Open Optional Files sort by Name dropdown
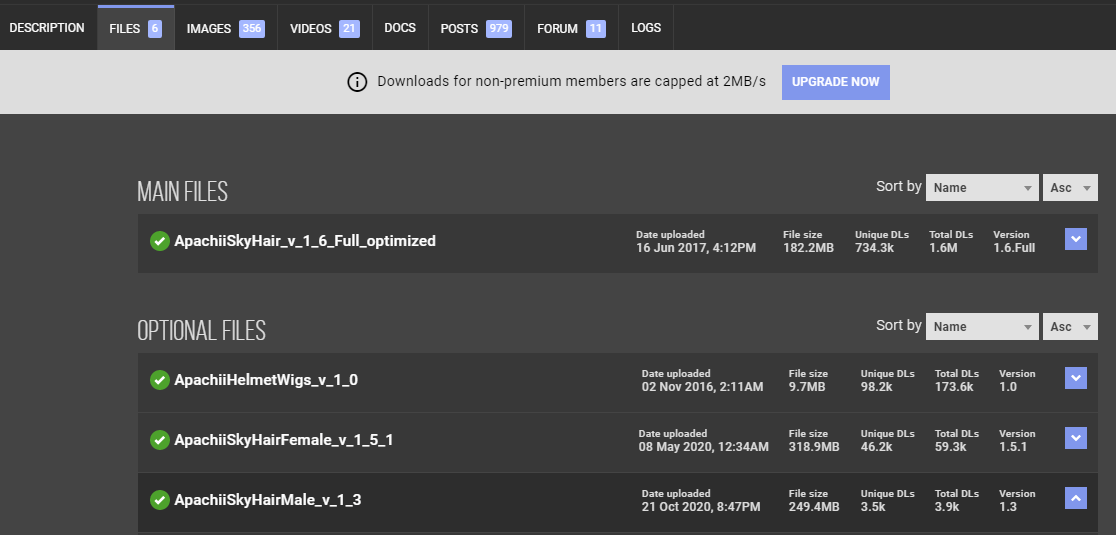The image size is (1116, 535). [982, 326]
